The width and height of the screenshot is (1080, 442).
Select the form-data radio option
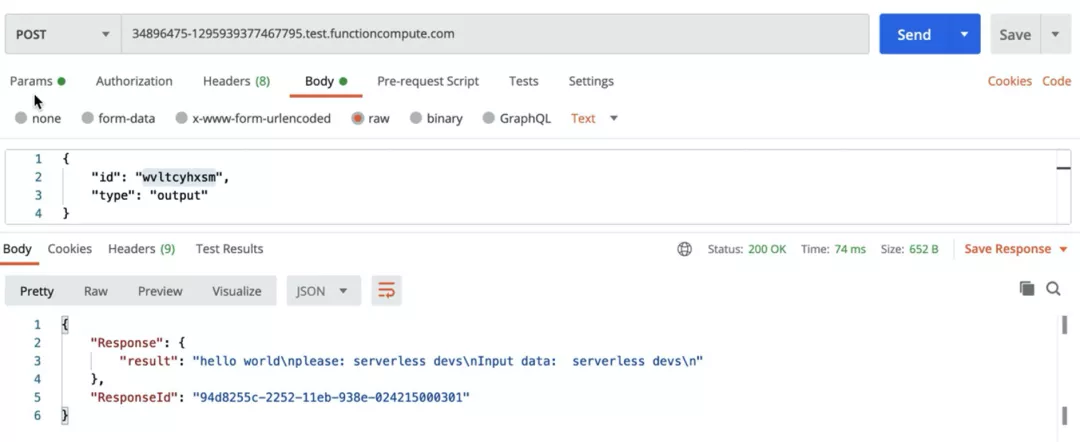coord(87,118)
